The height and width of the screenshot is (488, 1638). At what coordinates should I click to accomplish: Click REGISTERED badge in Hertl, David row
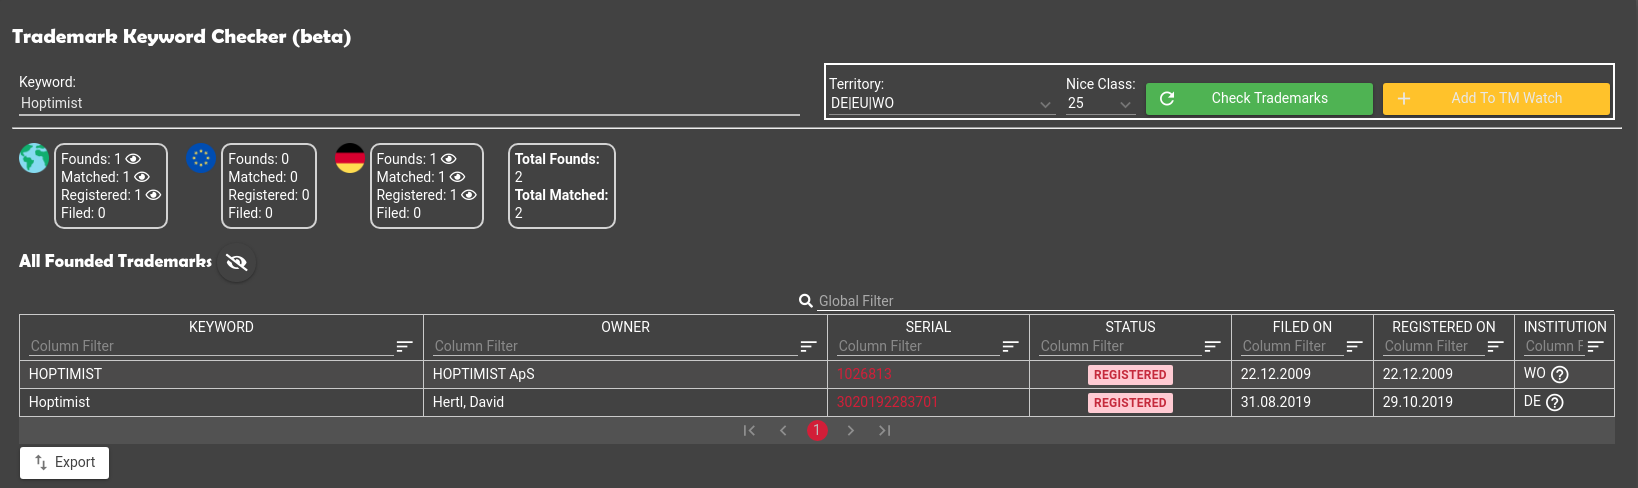(x=1130, y=403)
